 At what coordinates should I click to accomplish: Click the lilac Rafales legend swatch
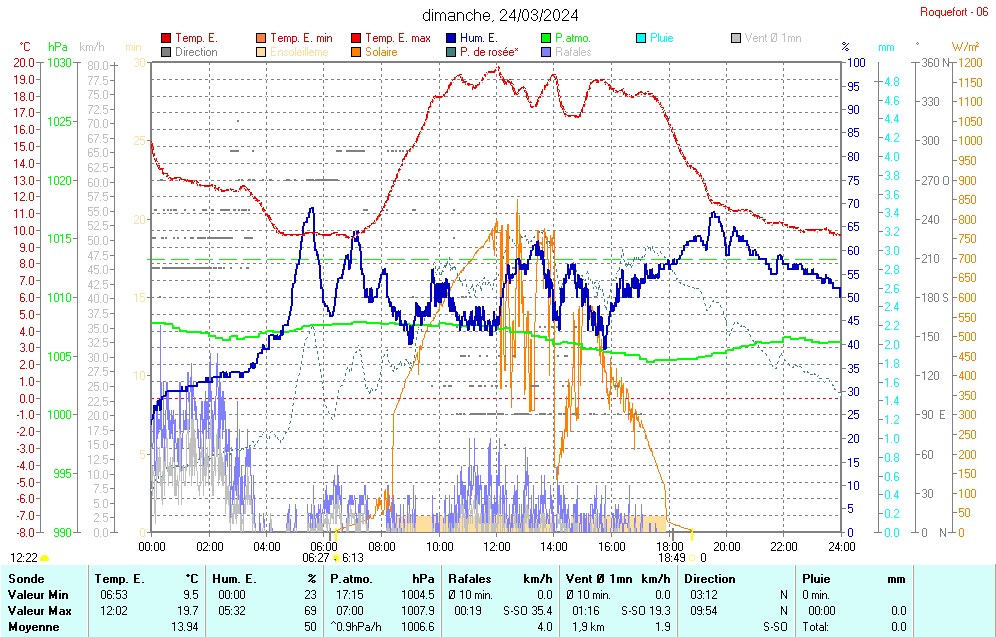point(546,52)
